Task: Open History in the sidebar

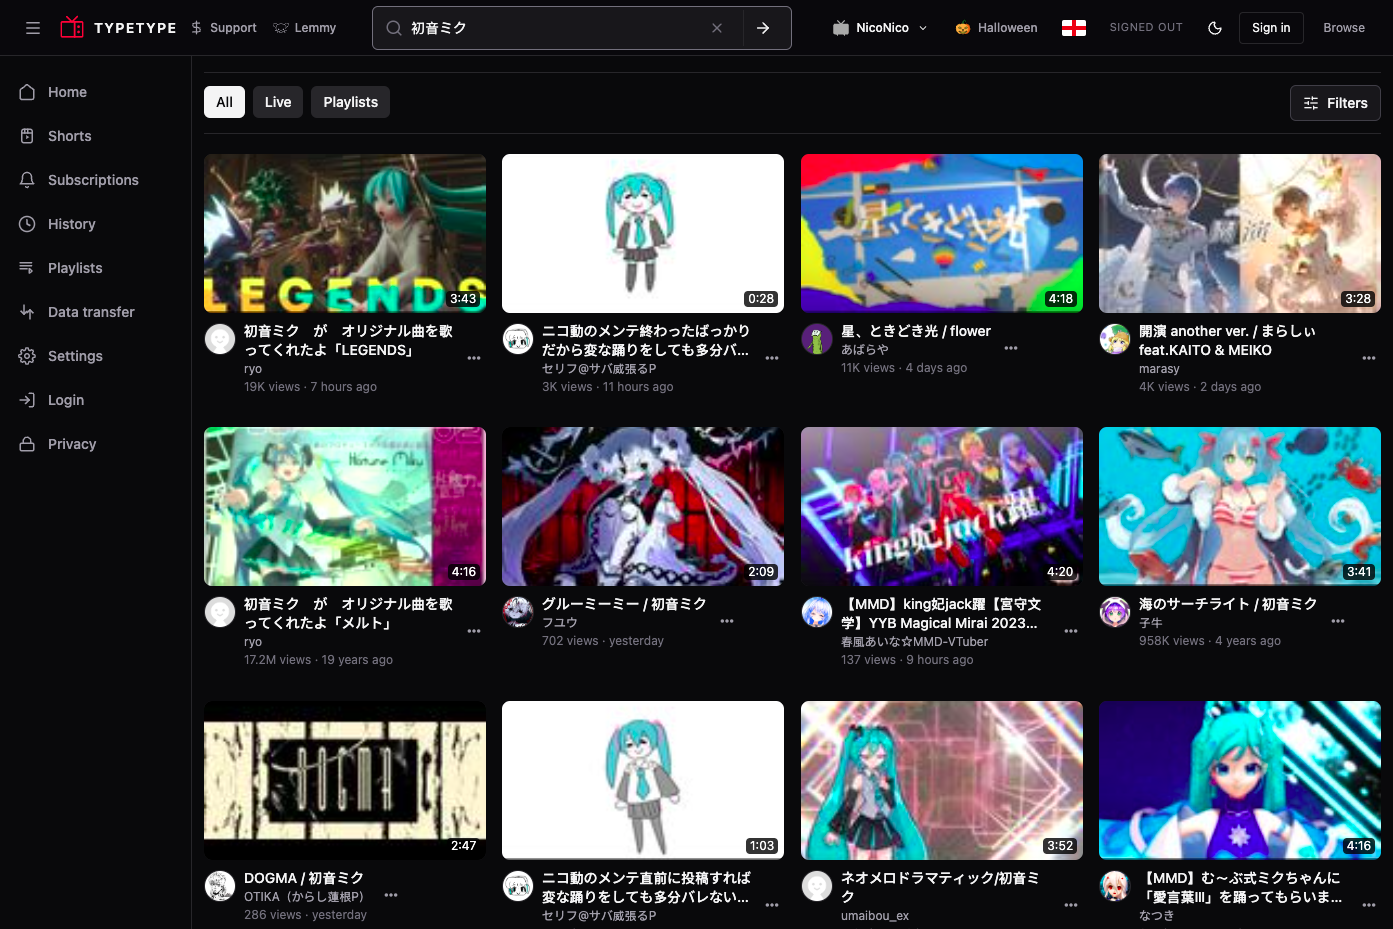Action: pos(95,224)
